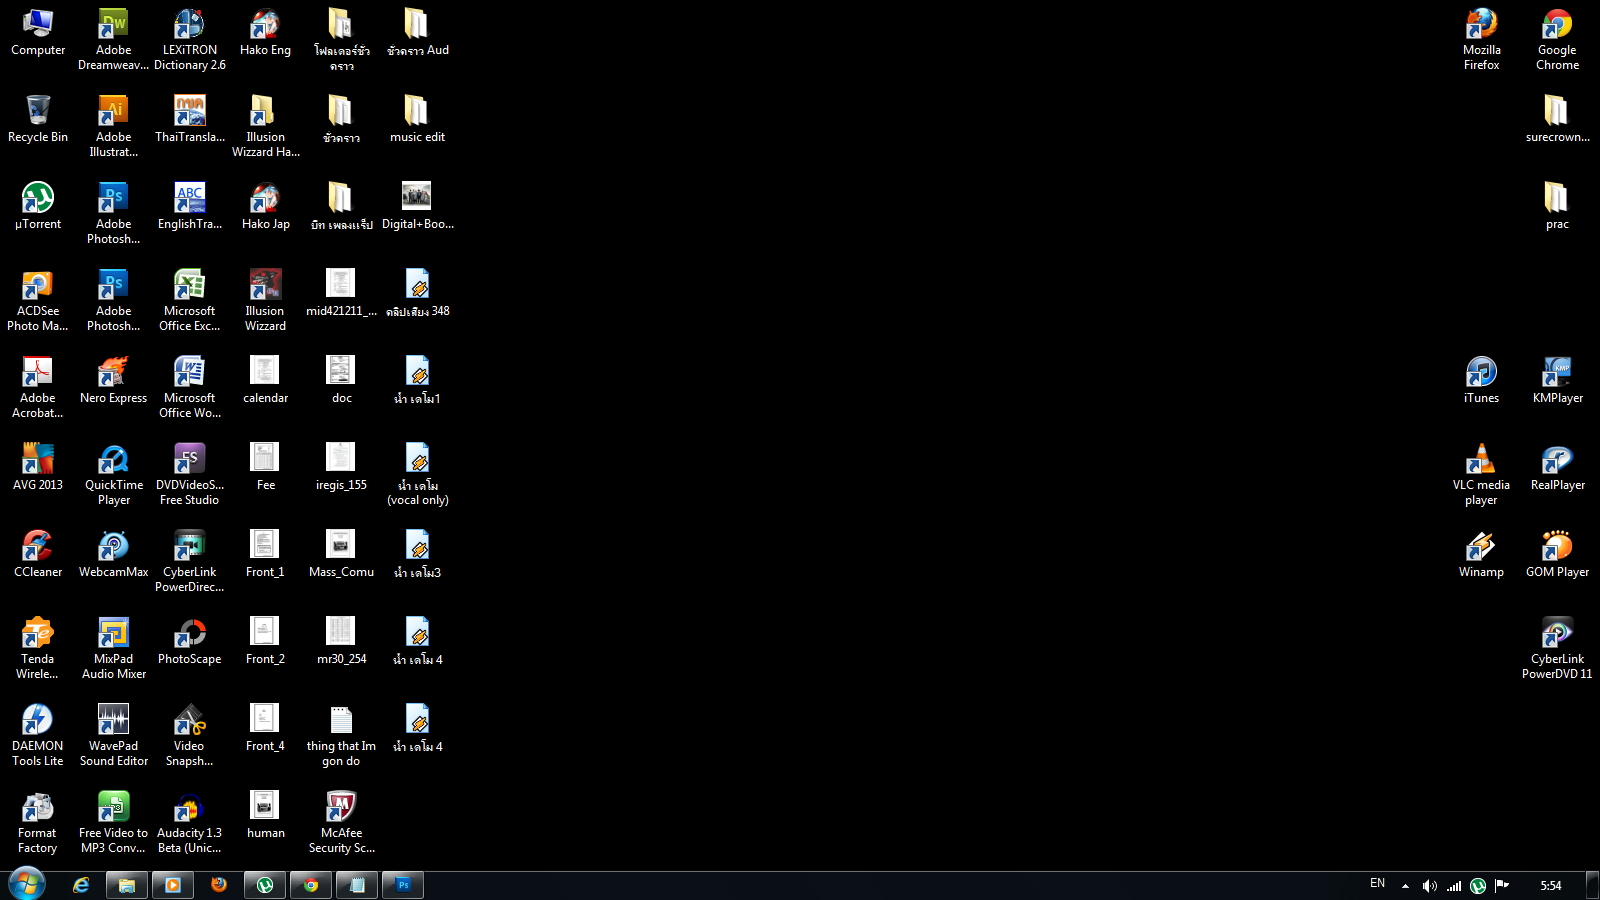Select the mid421211 file

(x=342, y=293)
